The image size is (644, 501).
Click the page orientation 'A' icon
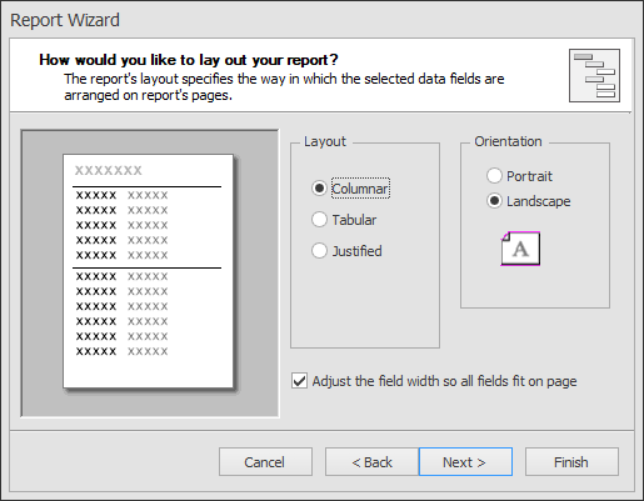coord(520,248)
